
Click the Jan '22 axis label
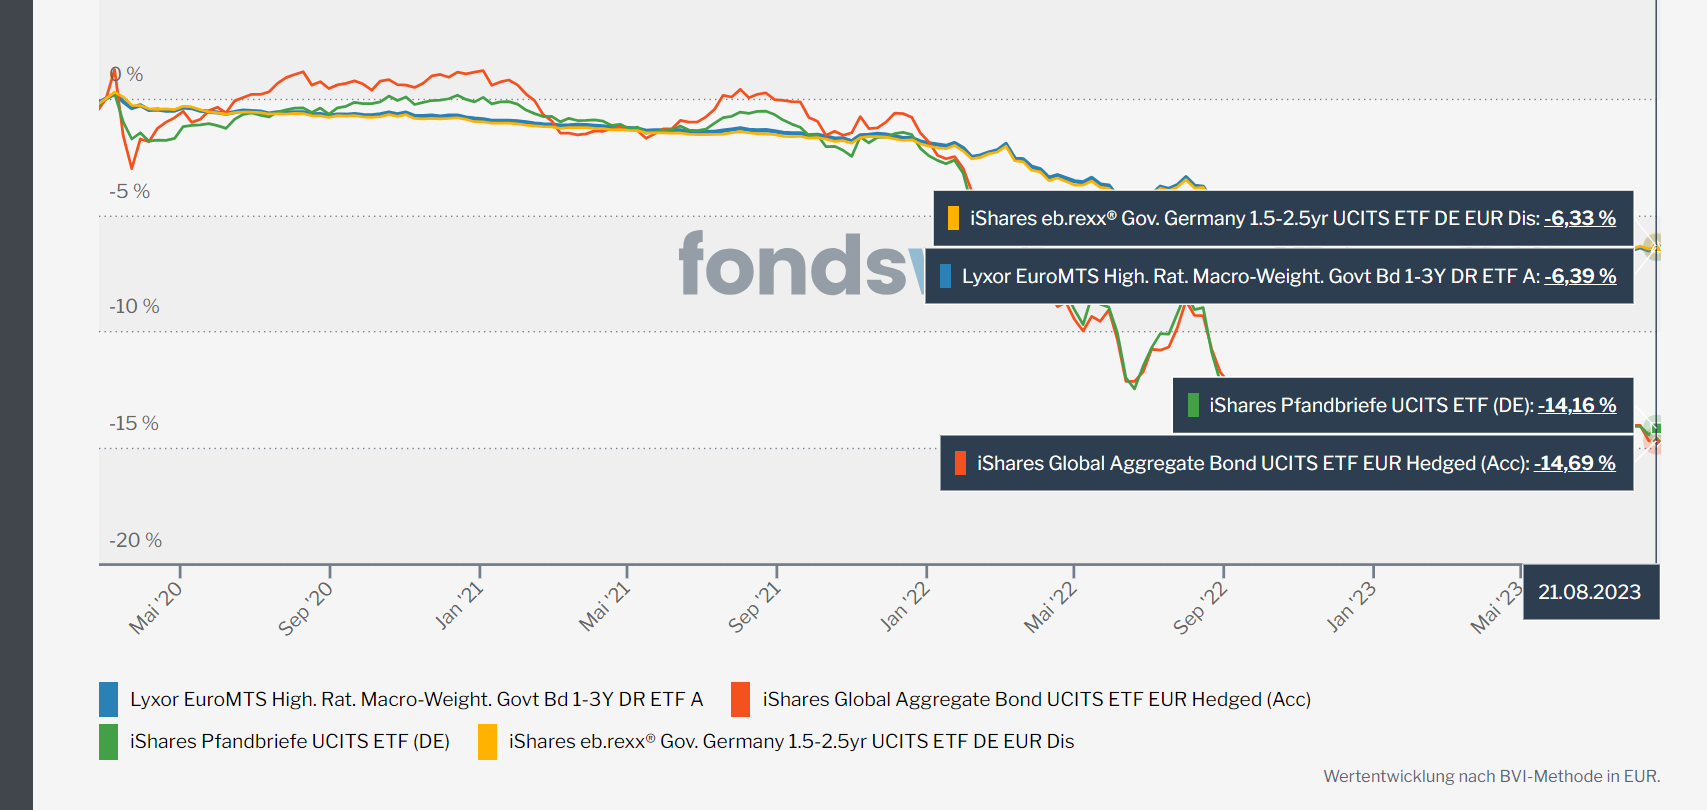(904, 606)
